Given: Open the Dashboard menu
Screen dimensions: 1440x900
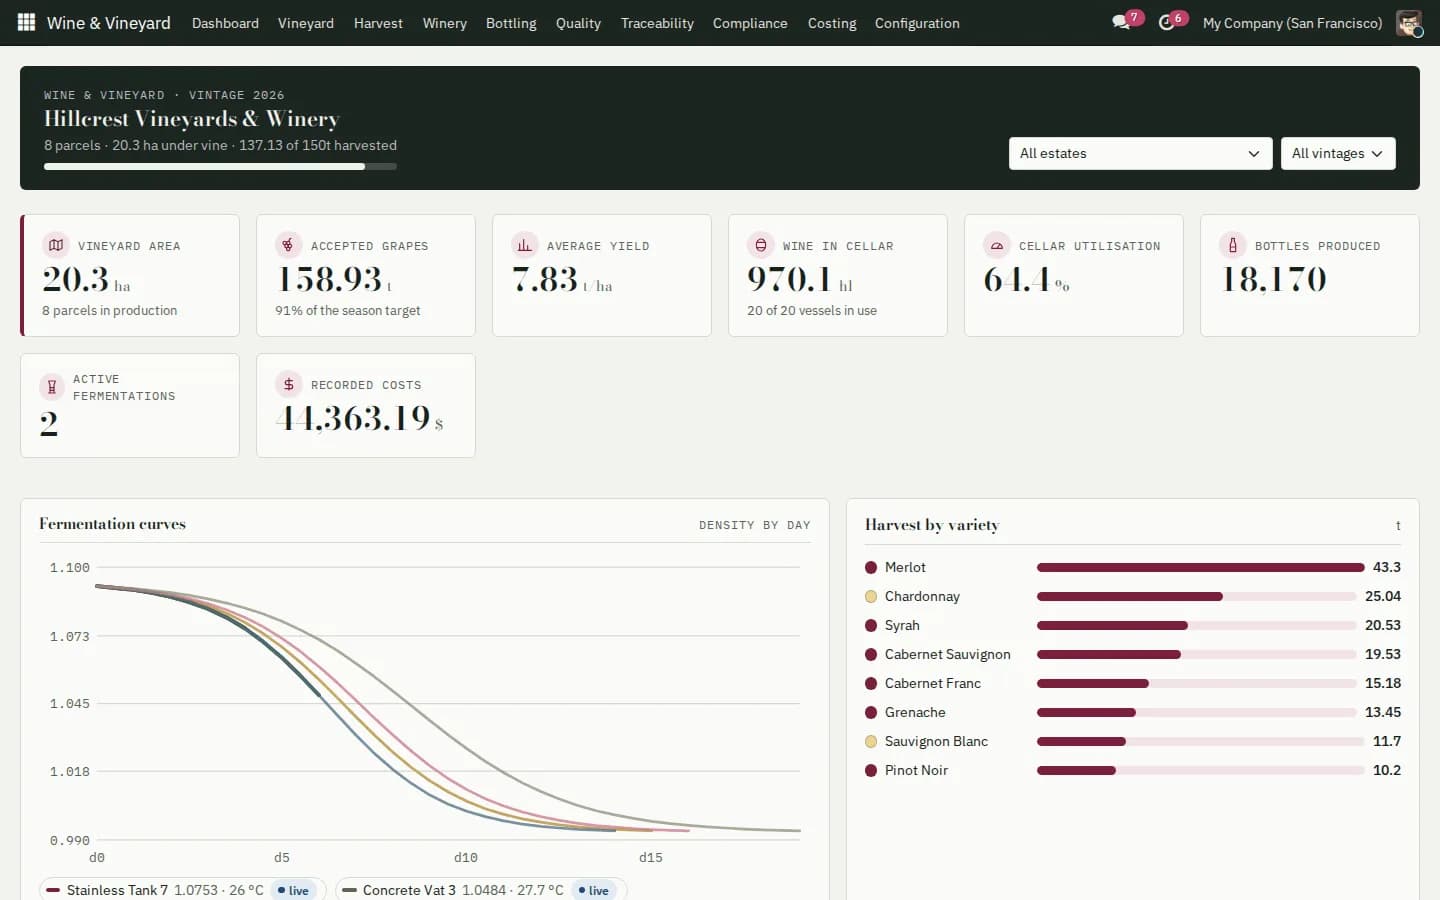Looking at the screenshot, I should point(225,22).
